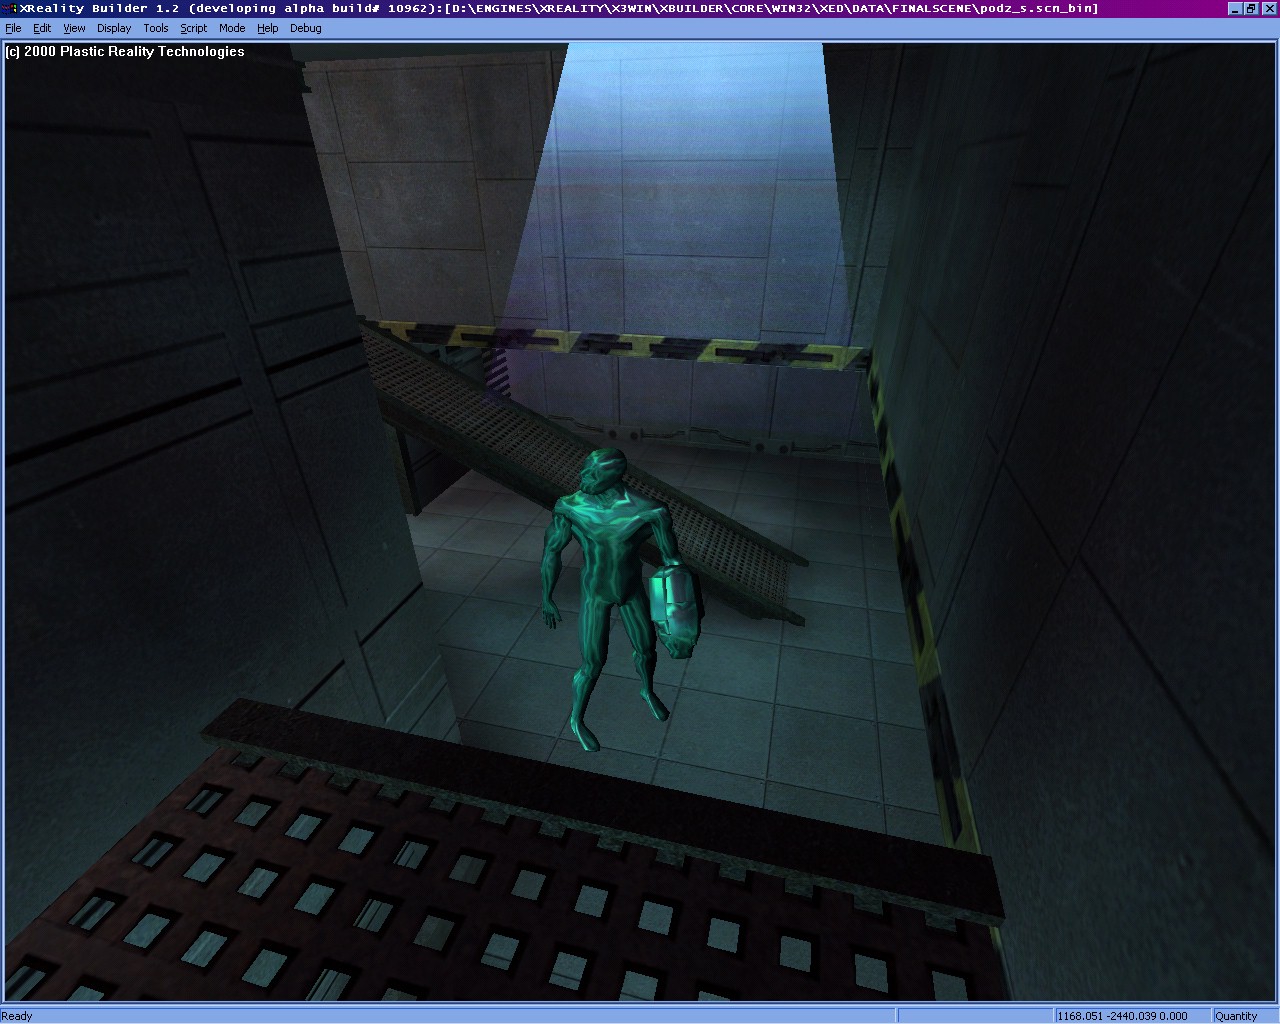The width and height of the screenshot is (1280, 1024).
Task: Click the XReality Builder title bar icon
Action: point(11,8)
